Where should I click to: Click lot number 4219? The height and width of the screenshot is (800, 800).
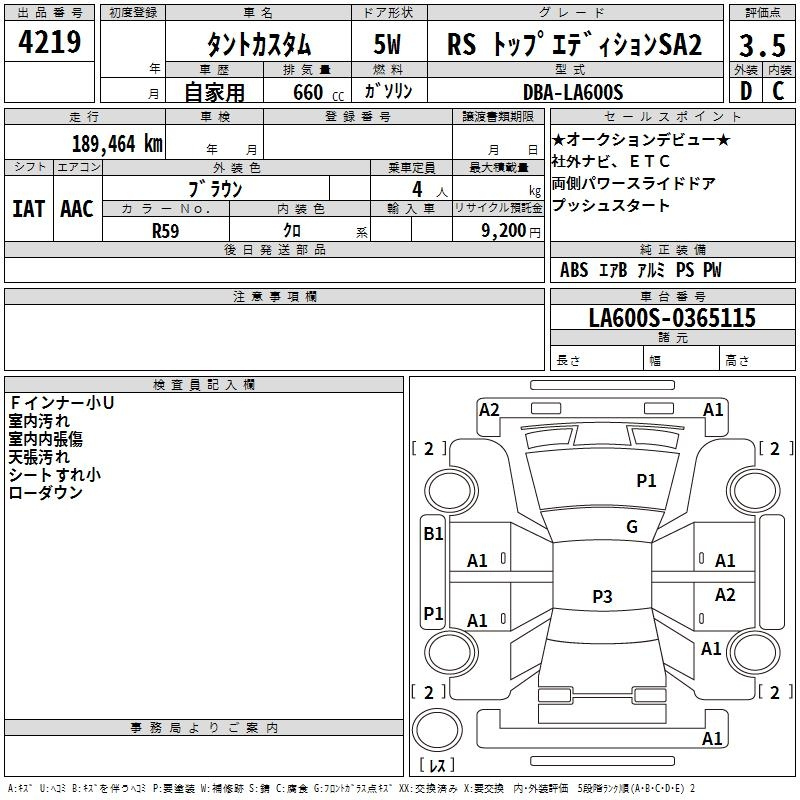coord(50,42)
